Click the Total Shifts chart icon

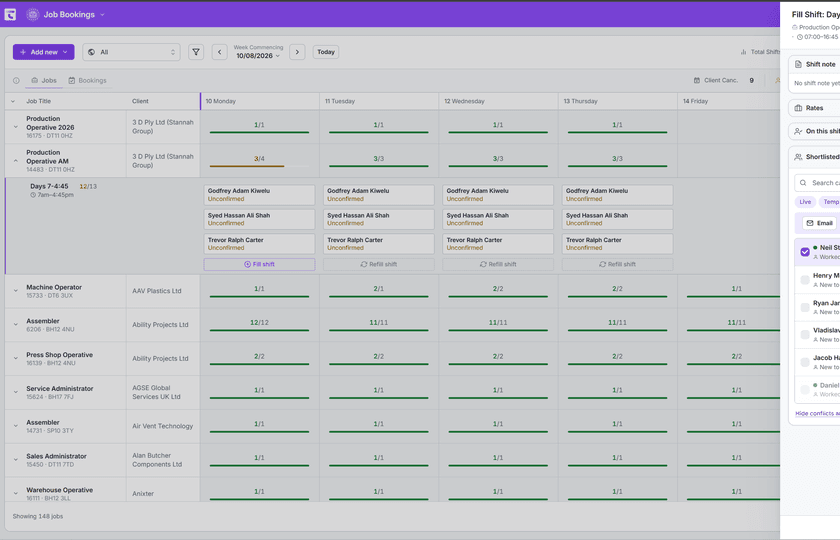tap(743, 52)
